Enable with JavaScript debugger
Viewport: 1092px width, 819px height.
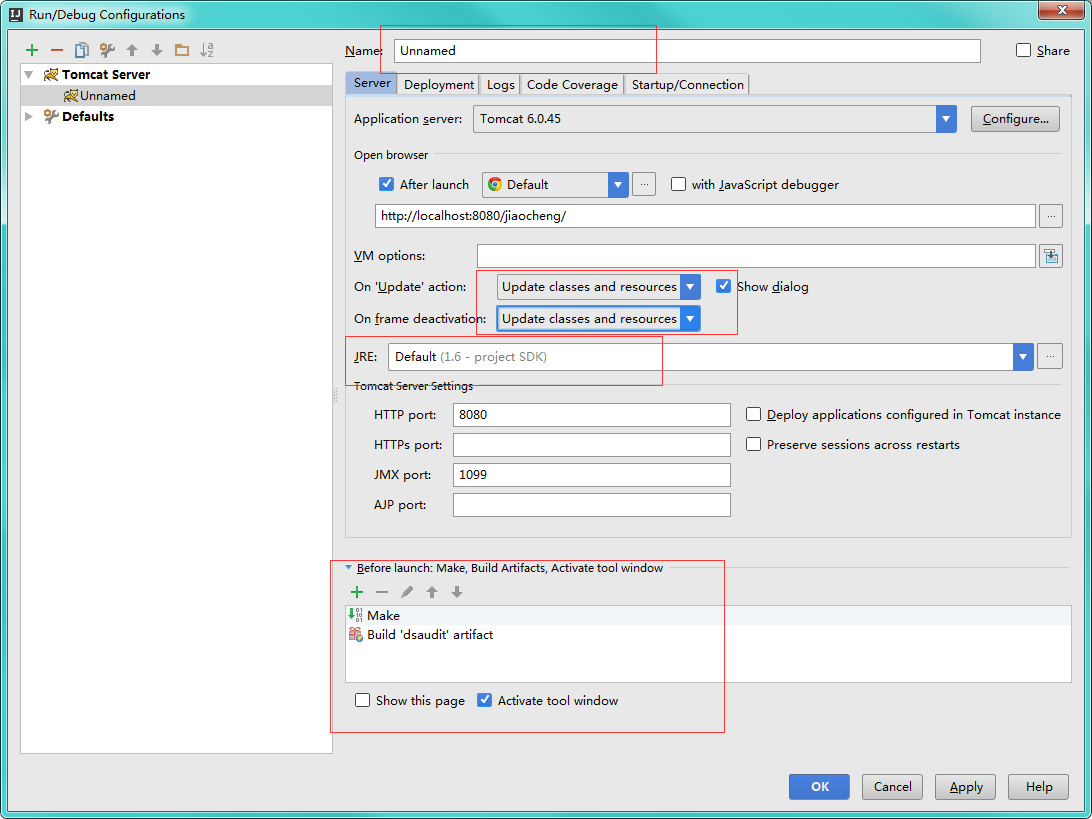[678, 184]
